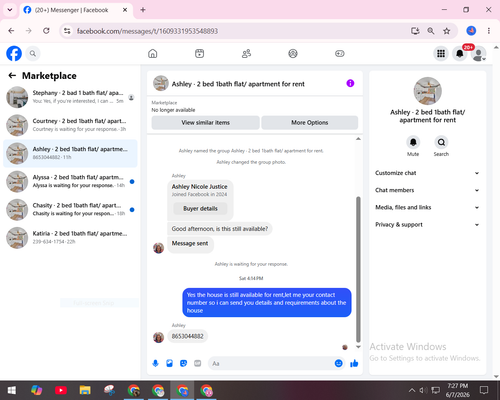Image resolution: width=500 pixels, height=400 pixels.
Task: Attach a file with the photo icon
Action: 169,363
